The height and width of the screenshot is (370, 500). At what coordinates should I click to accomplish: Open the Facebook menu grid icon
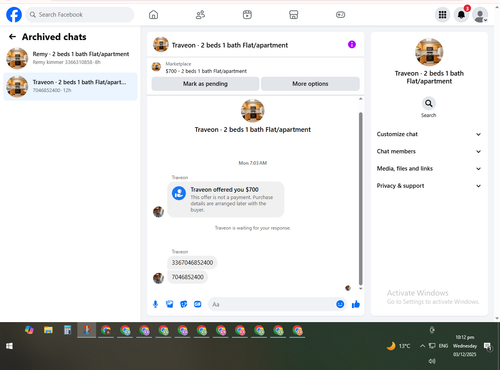tap(442, 15)
